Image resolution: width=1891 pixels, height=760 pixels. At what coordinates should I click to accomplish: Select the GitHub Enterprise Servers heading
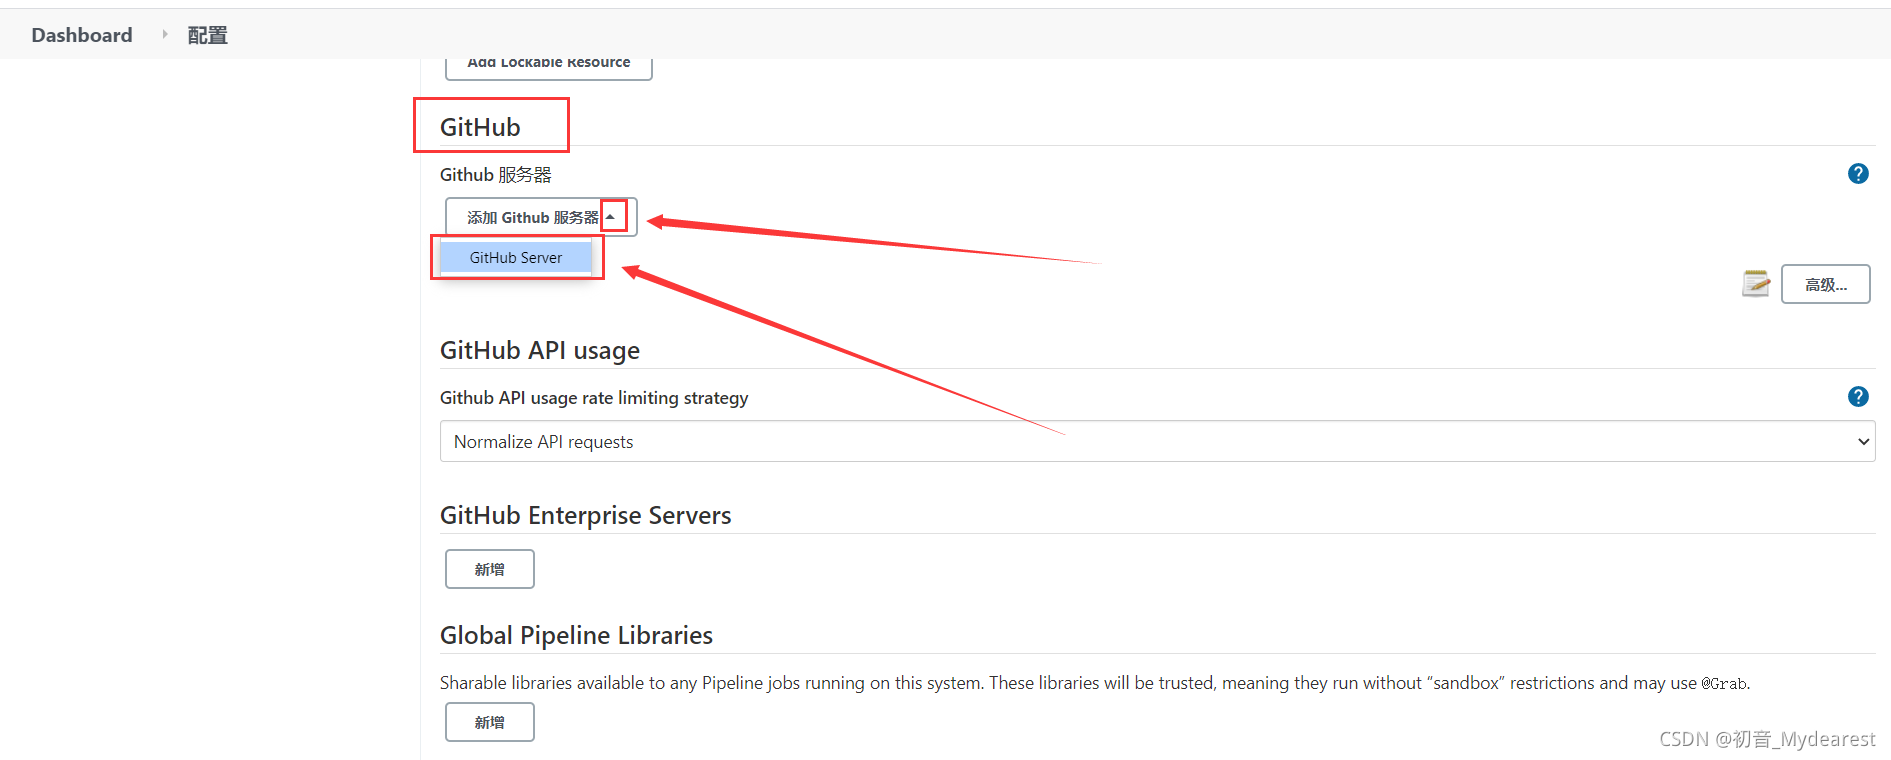pyautogui.click(x=586, y=515)
